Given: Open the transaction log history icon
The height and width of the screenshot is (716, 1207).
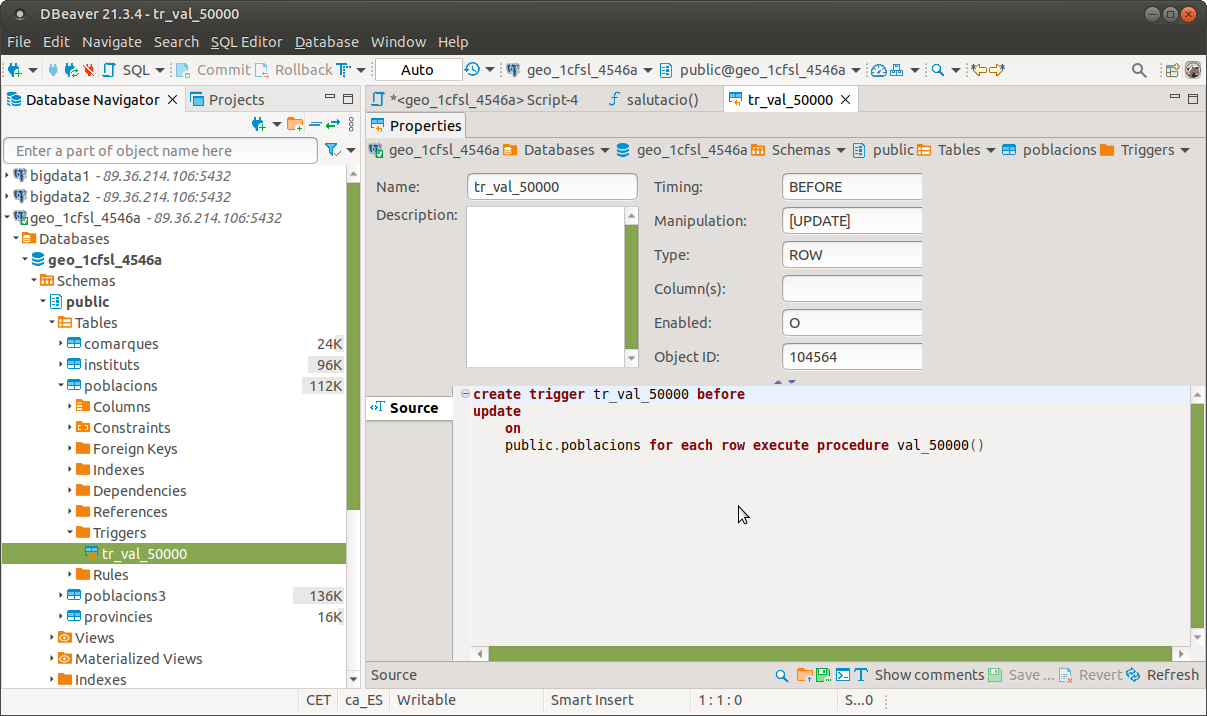Looking at the screenshot, I should 472,70.
